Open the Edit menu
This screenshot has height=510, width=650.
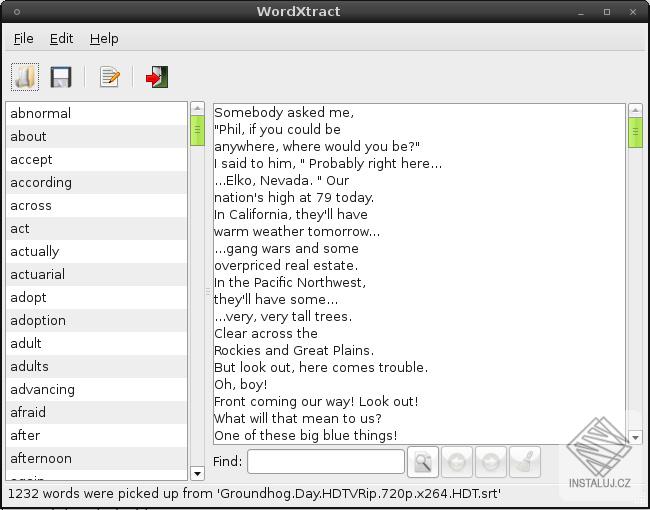pos(61,39)
